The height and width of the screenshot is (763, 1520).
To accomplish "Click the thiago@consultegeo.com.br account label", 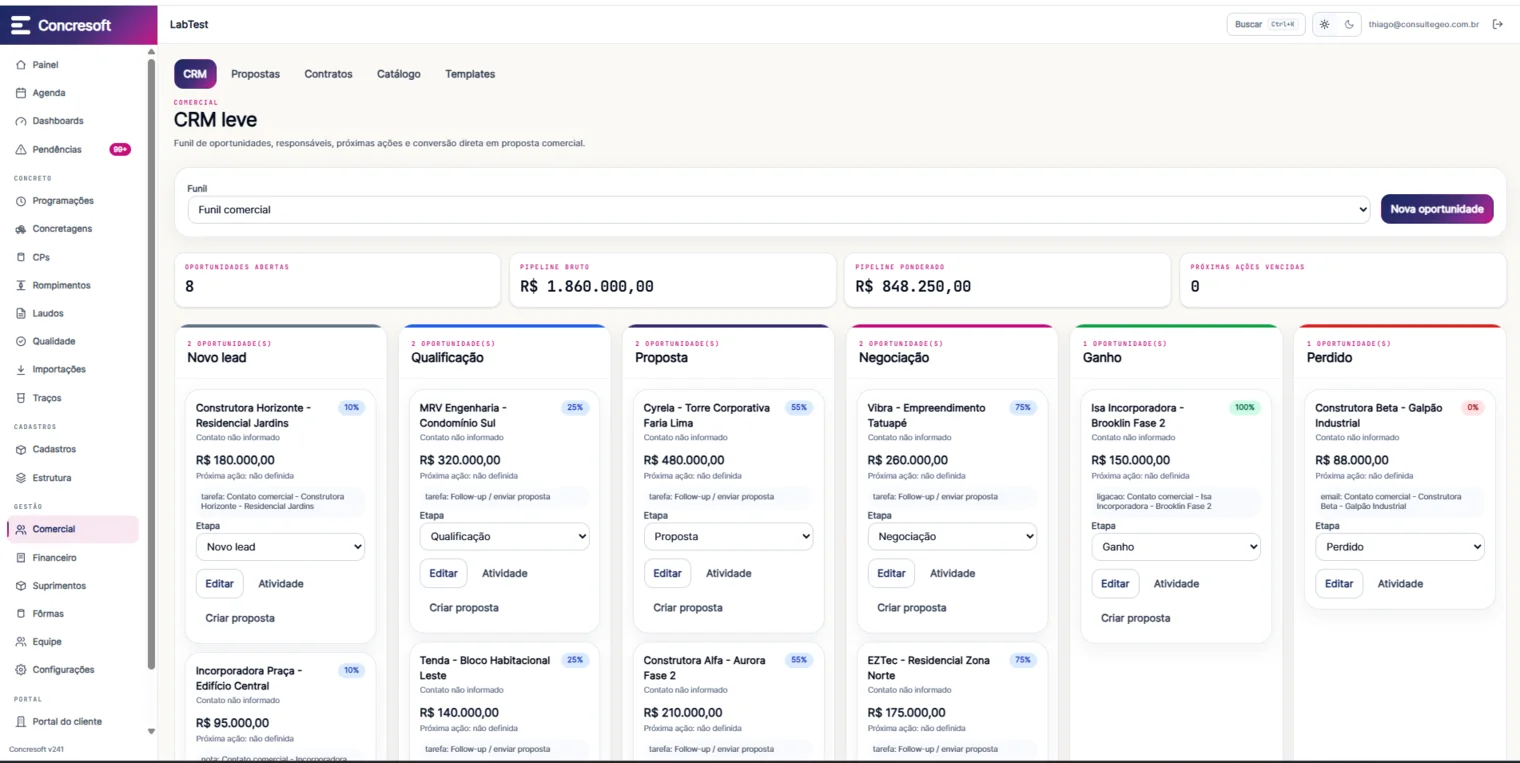I will tap(1425, 24).
